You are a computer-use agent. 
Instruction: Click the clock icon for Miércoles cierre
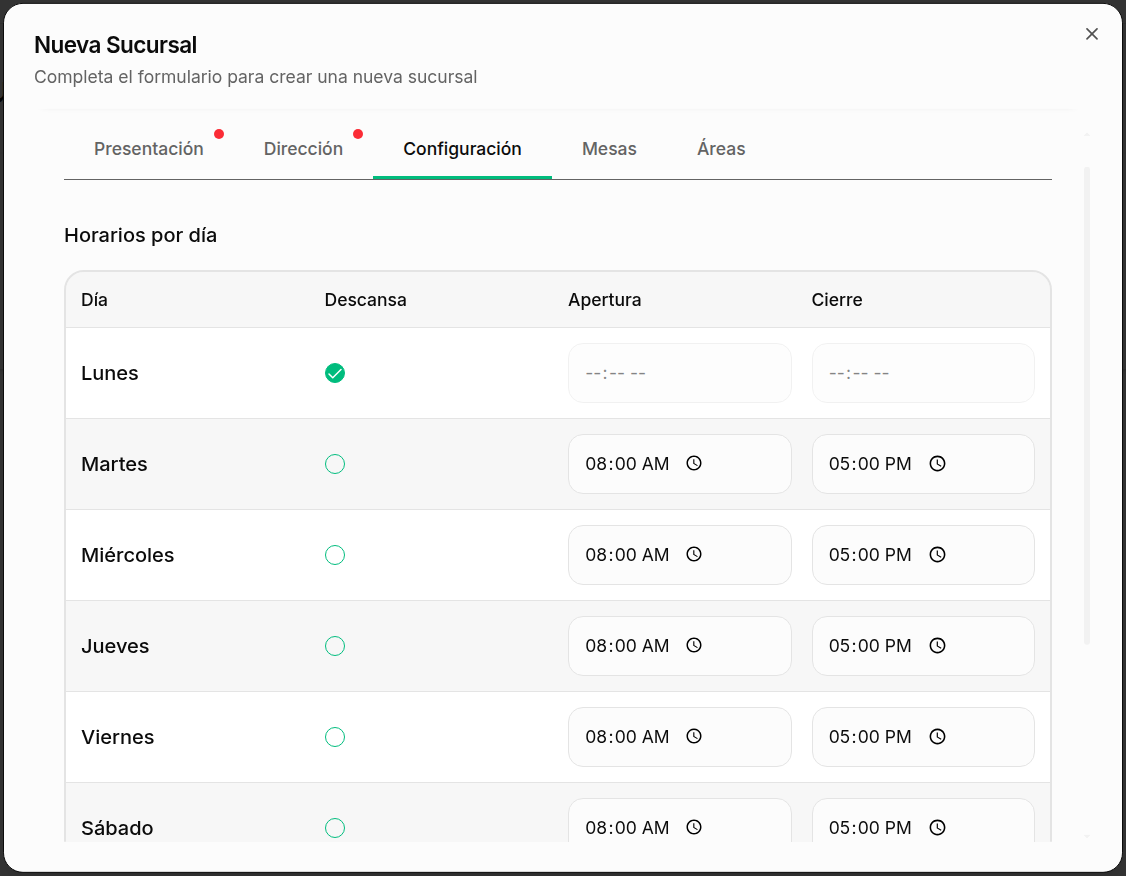tap(937, 554)
